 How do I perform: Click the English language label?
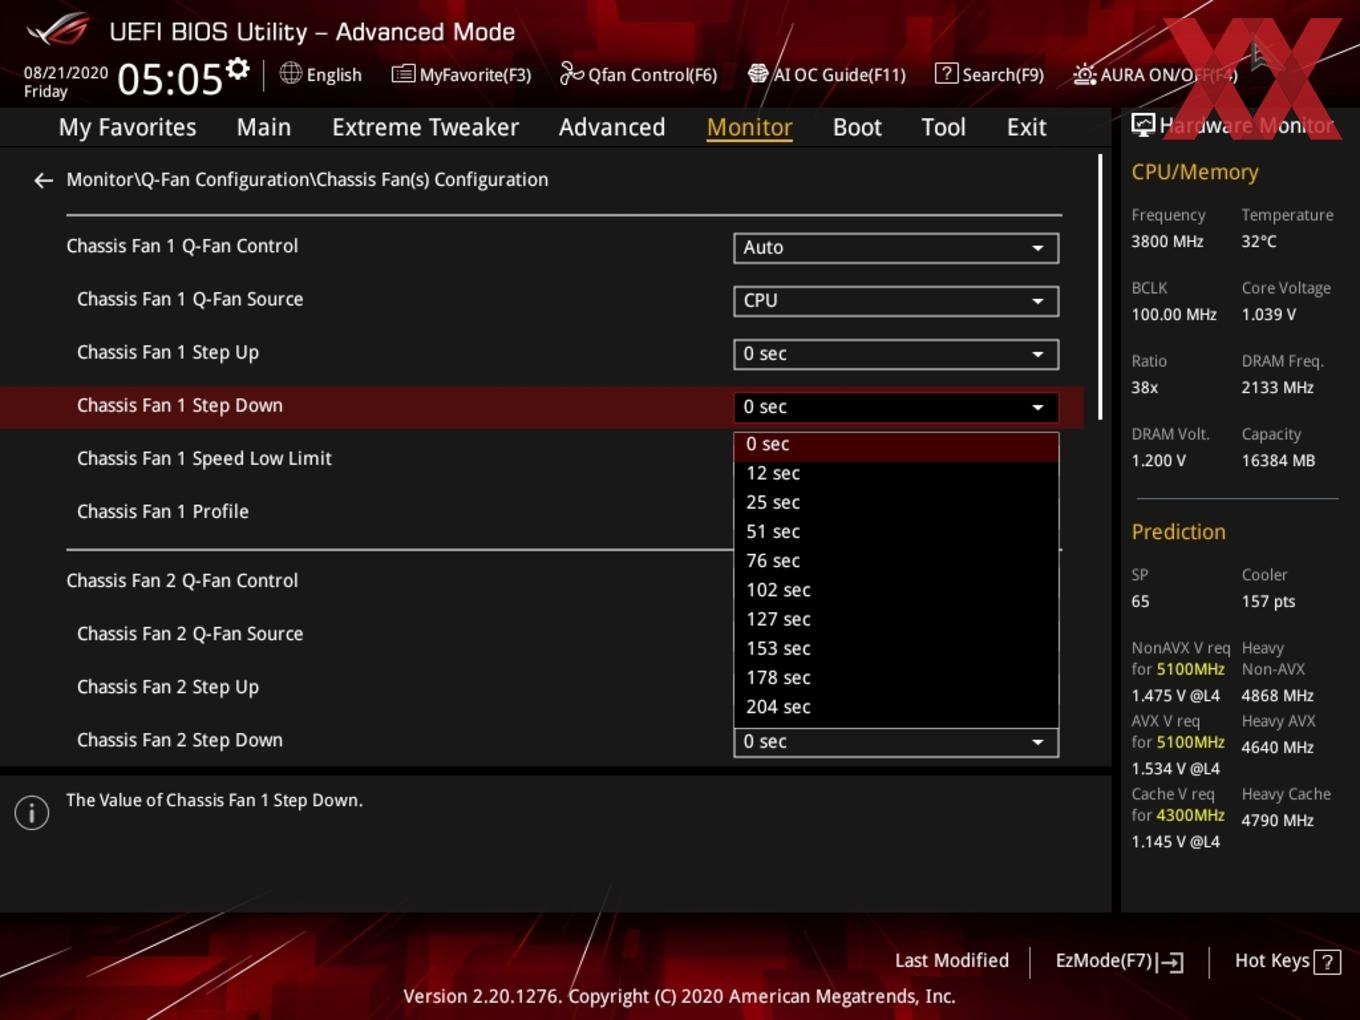coord(334,75)
